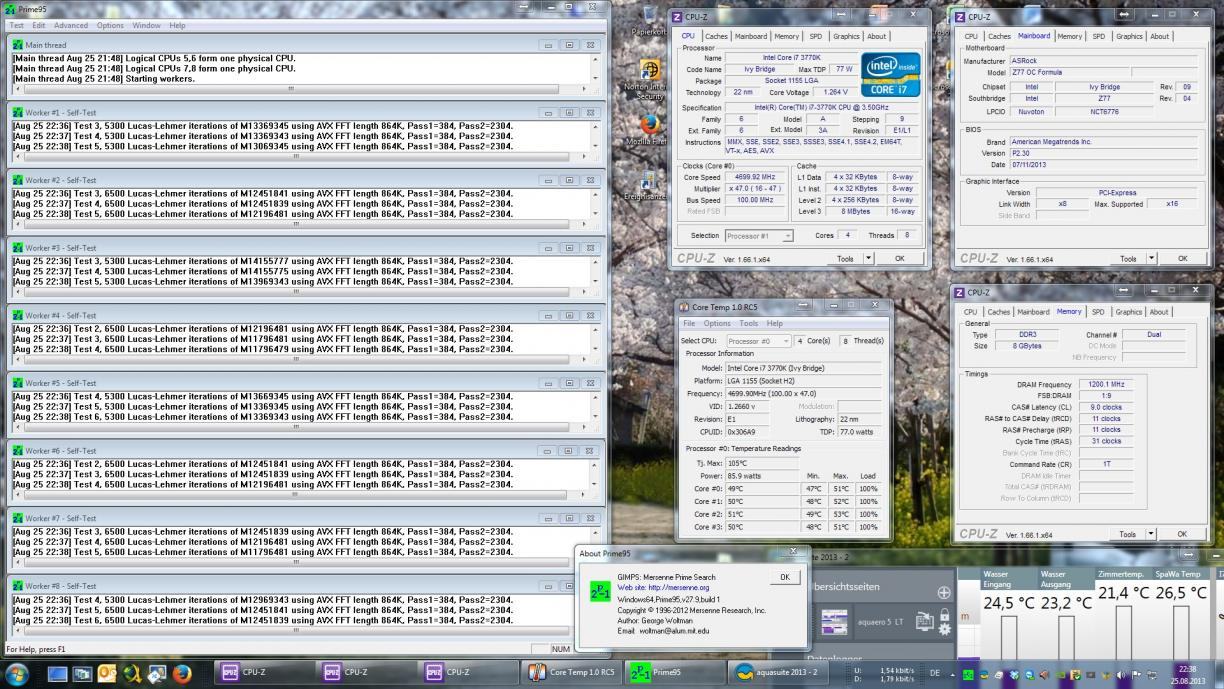Image resolution: width=1224 pixels, height=689 pixels.
Task: Switch to Caches tab in CPU-Z processor window
Action: [714, 36]
